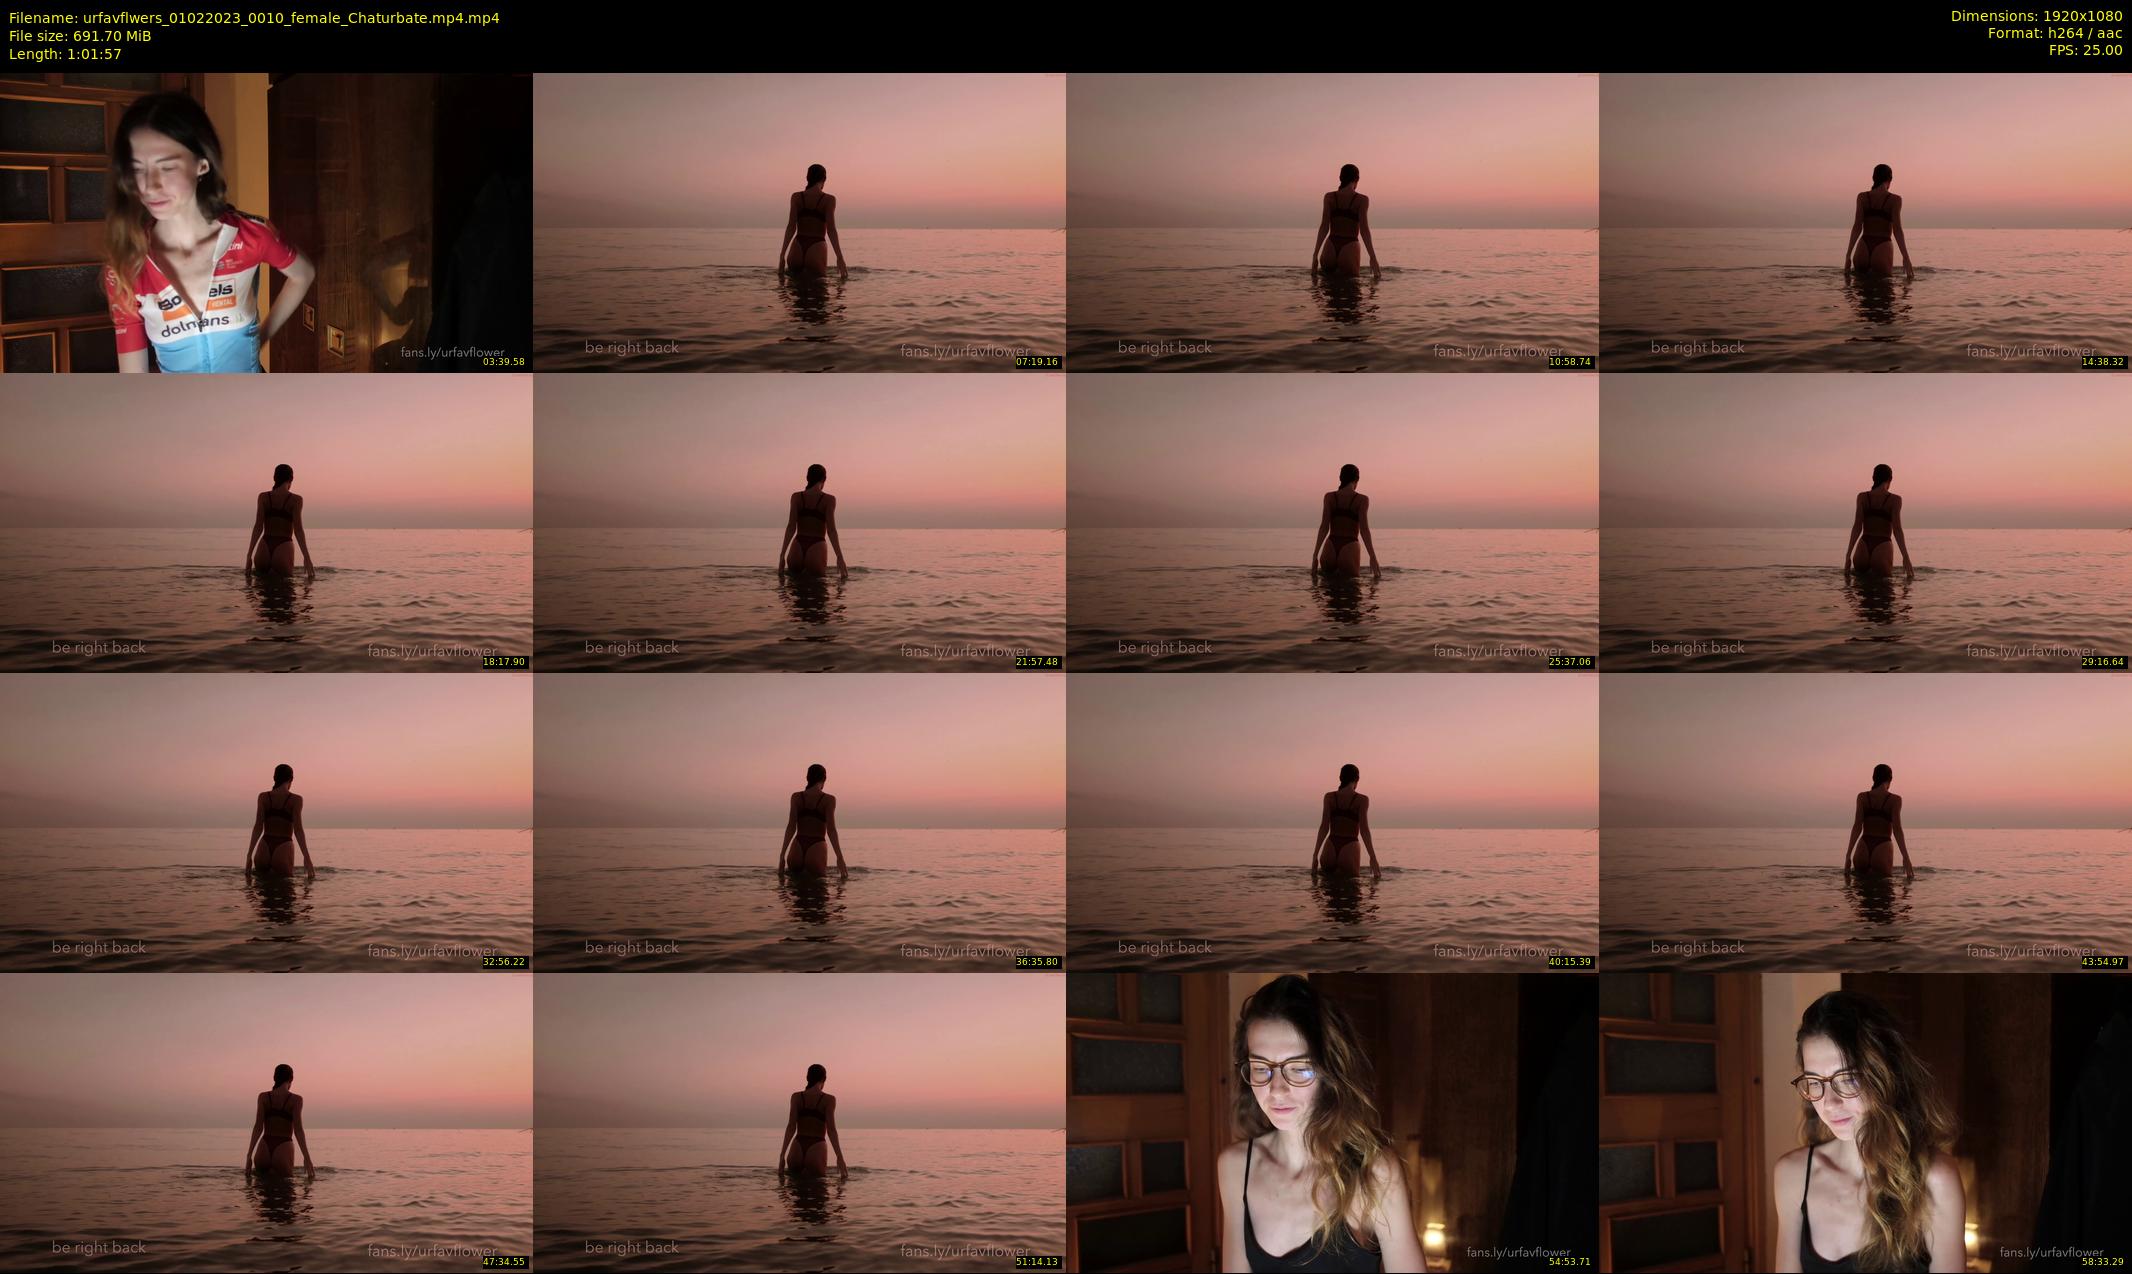2132x1274 pixels.
Task: Click the thumbnail timestamped 03:39.58
Action: coord(266,222)
